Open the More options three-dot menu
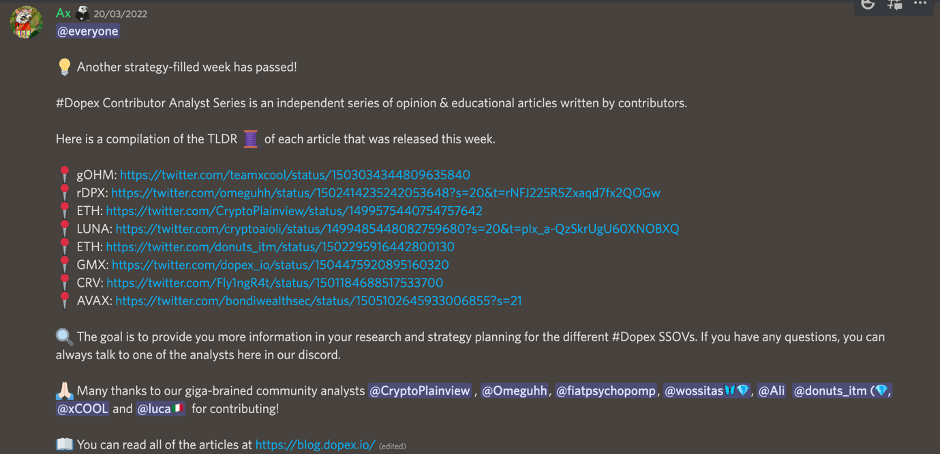 (x=920, y=5)
